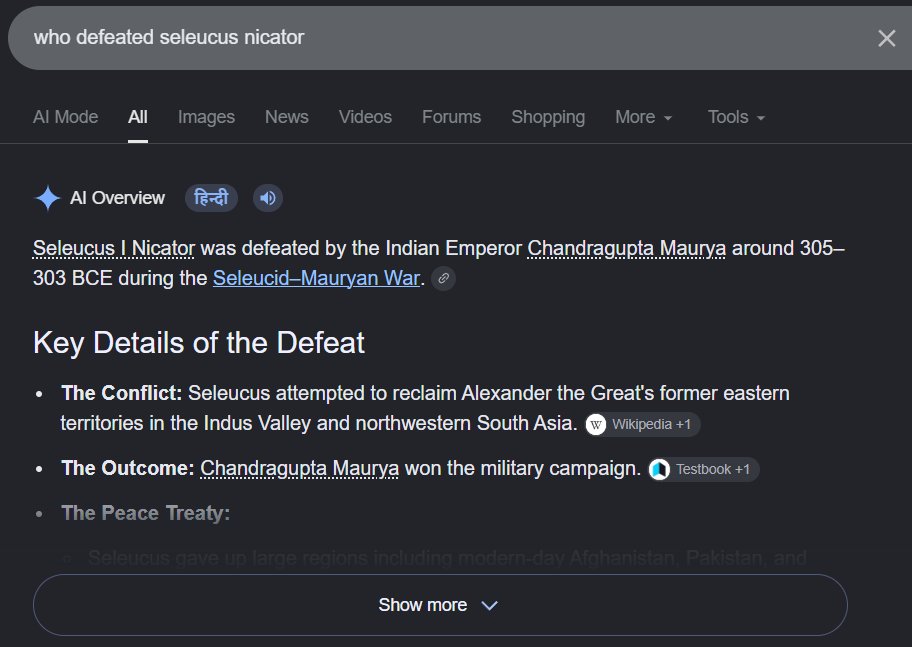Click Chandragupta Maurya in The Outcome bullet
912x647 pixels.
click(300, 468)
